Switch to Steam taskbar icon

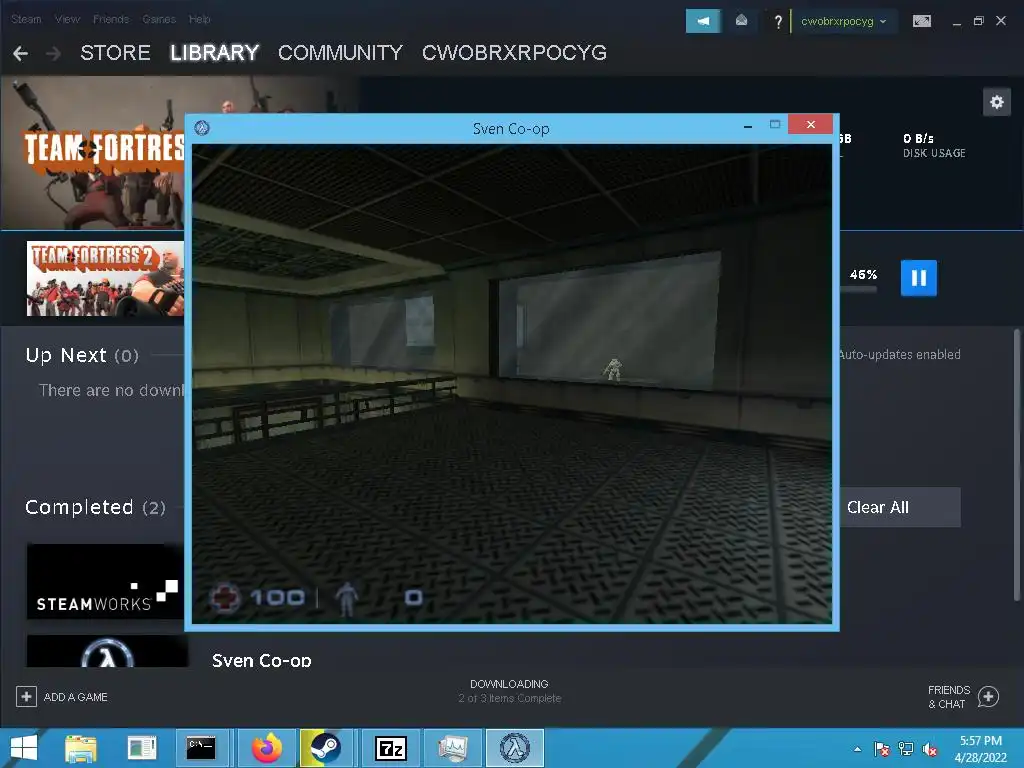click(x=325, y=748)
